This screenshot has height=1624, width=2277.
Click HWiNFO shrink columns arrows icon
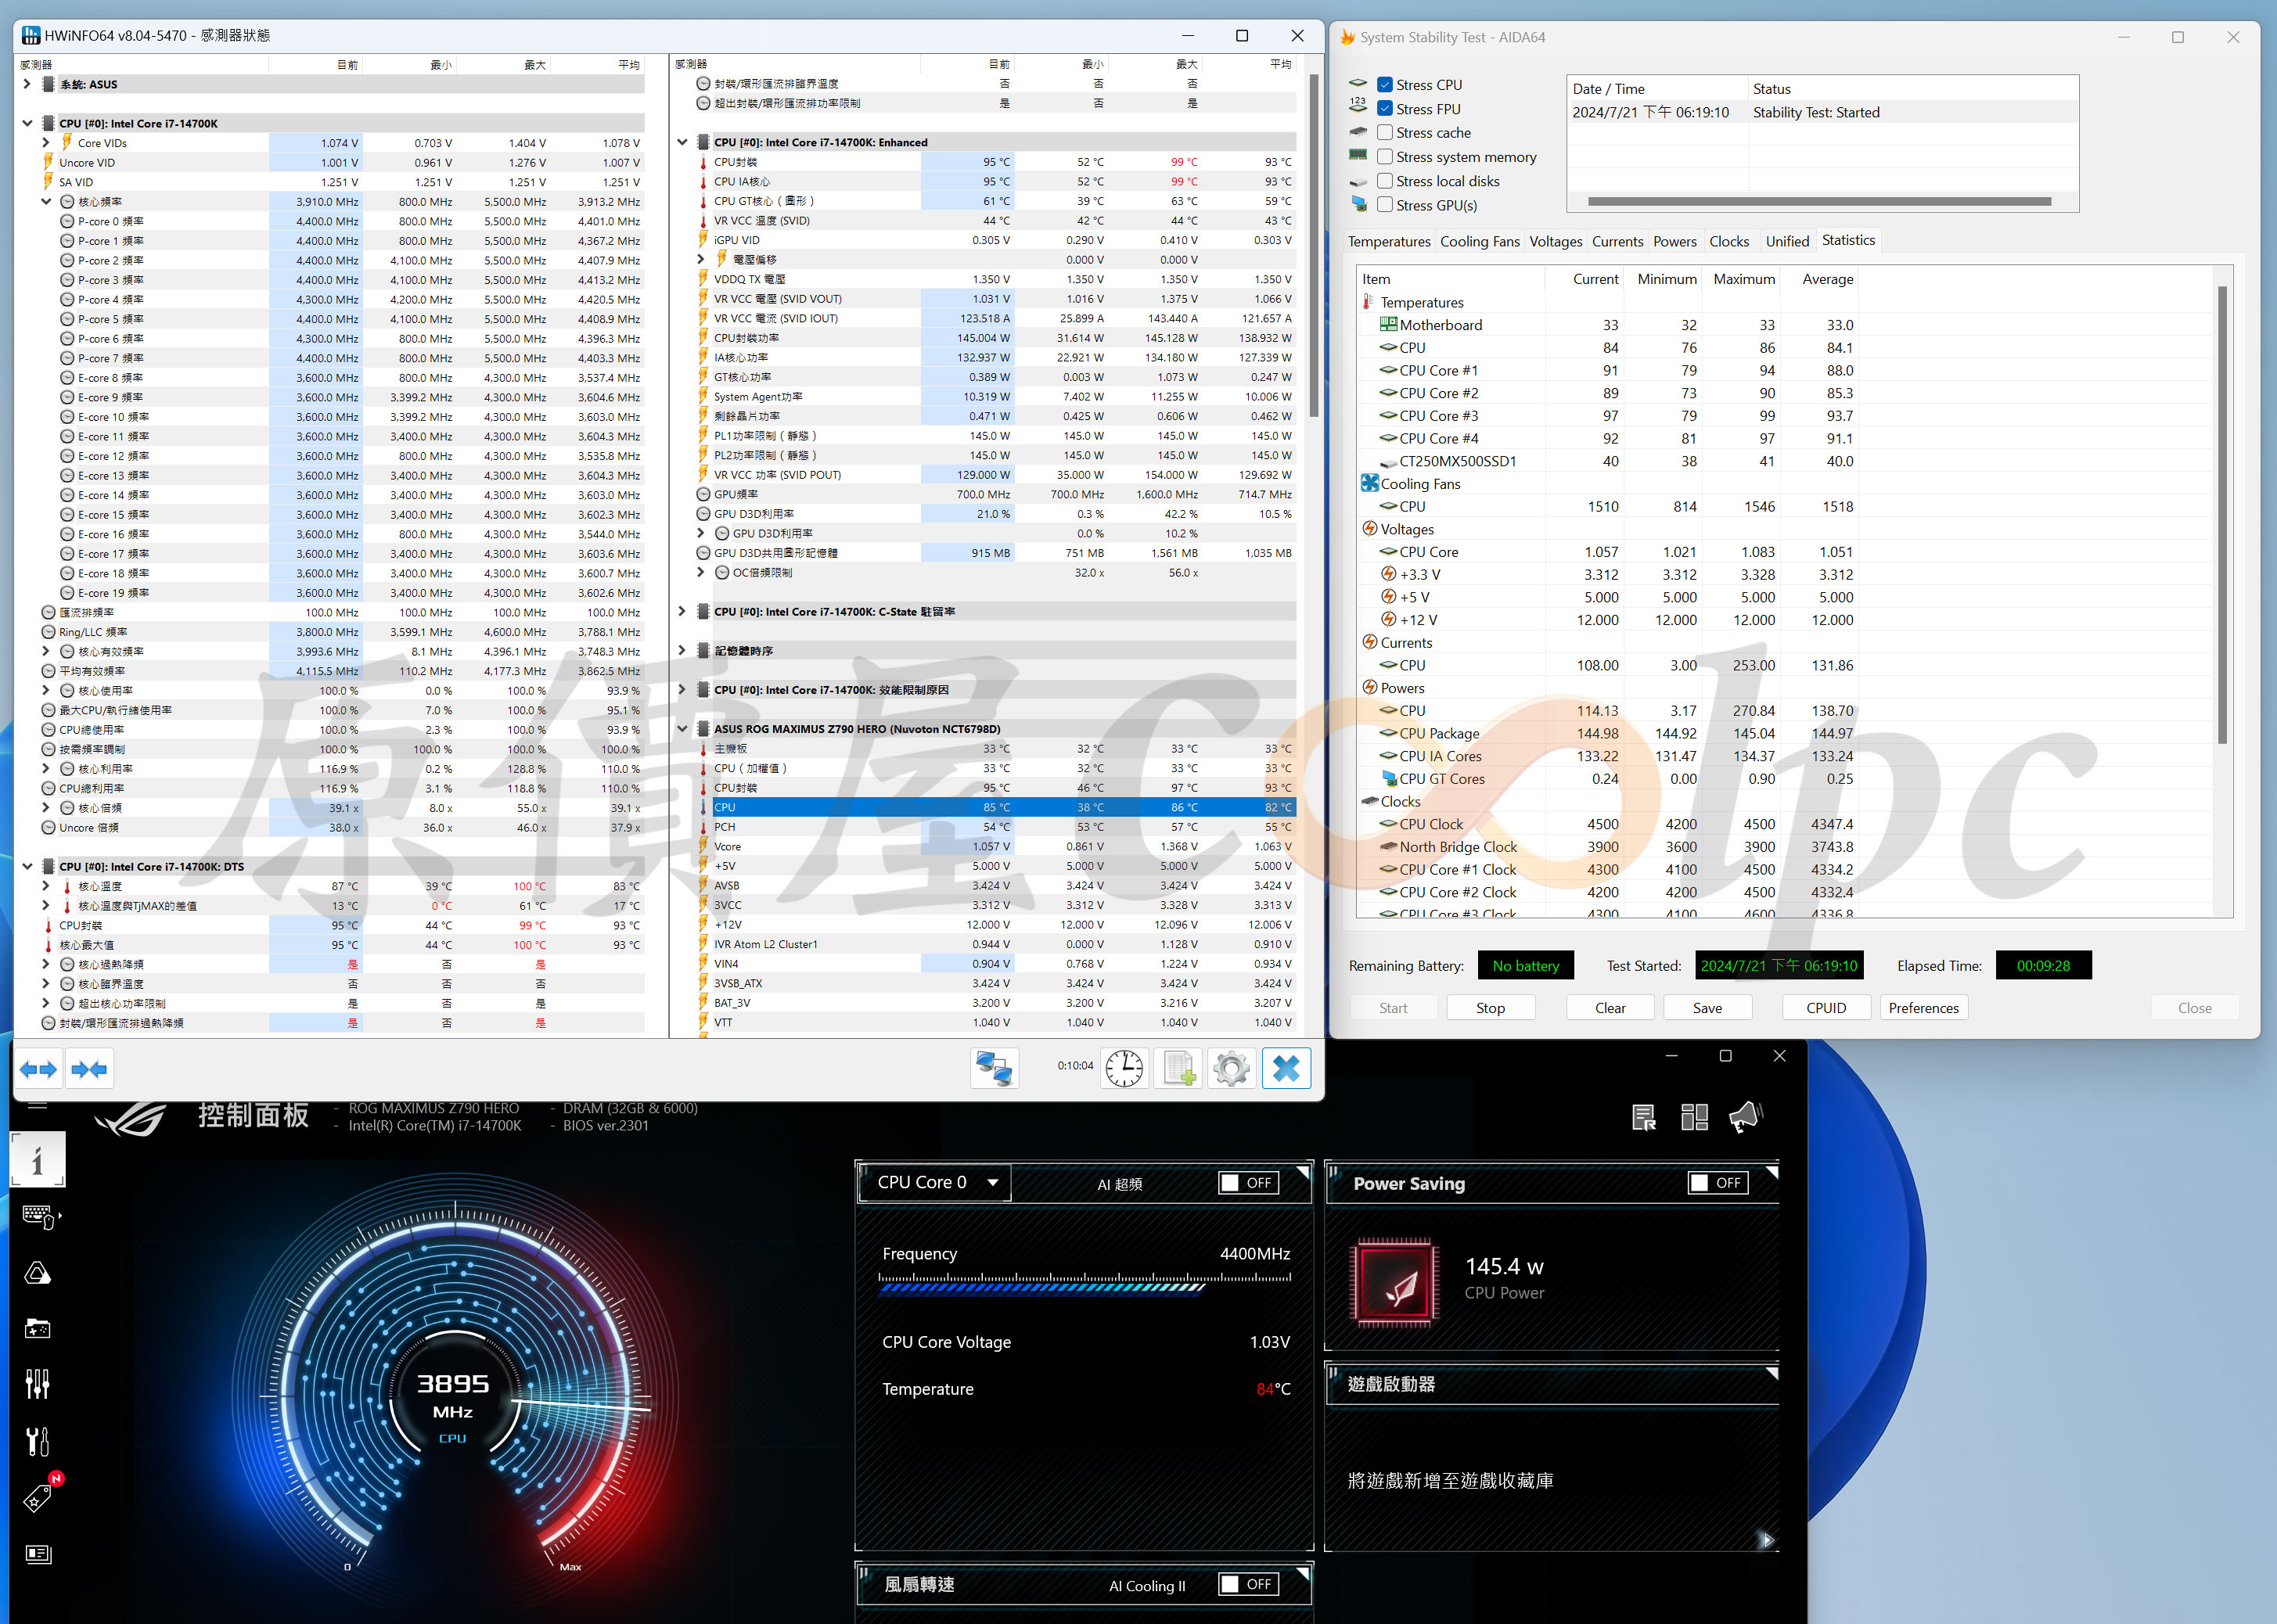(x=89, y=1069)
